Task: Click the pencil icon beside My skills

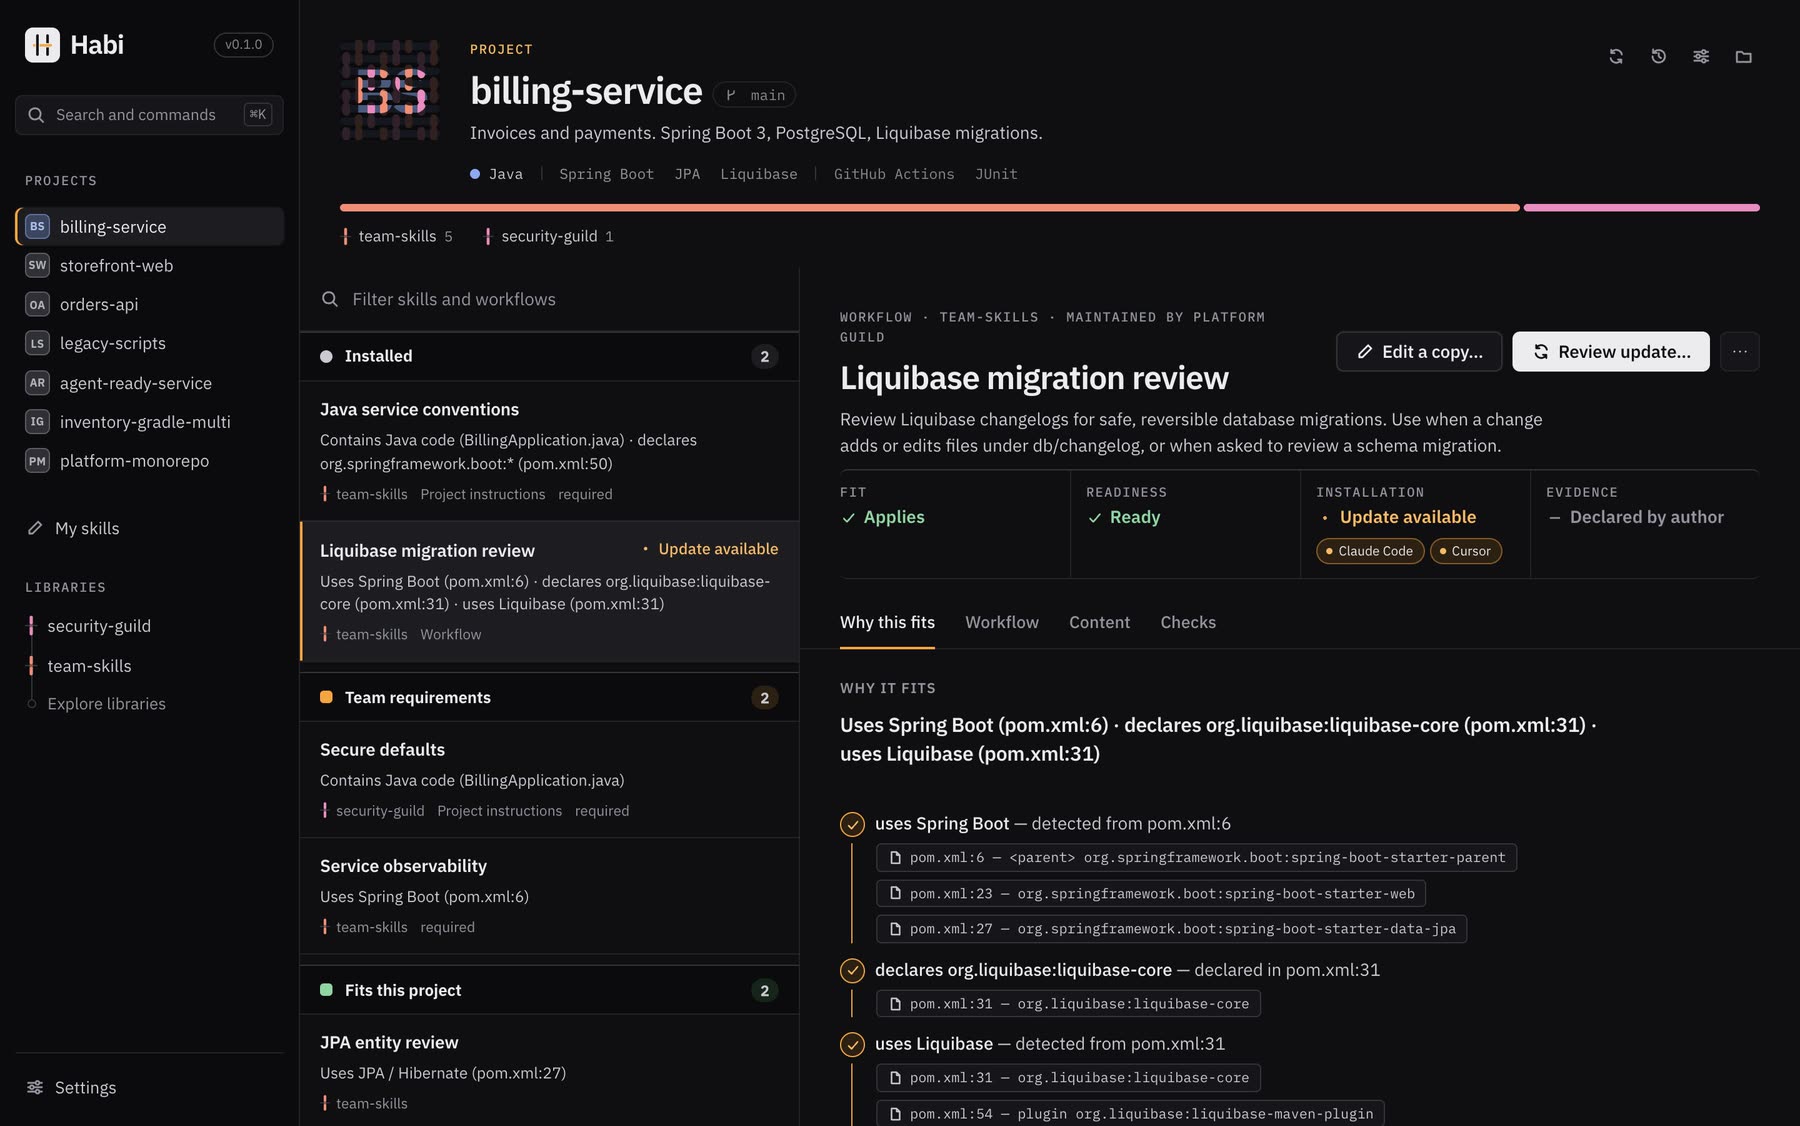Action: pyautogui.click(x=35, y=528)
